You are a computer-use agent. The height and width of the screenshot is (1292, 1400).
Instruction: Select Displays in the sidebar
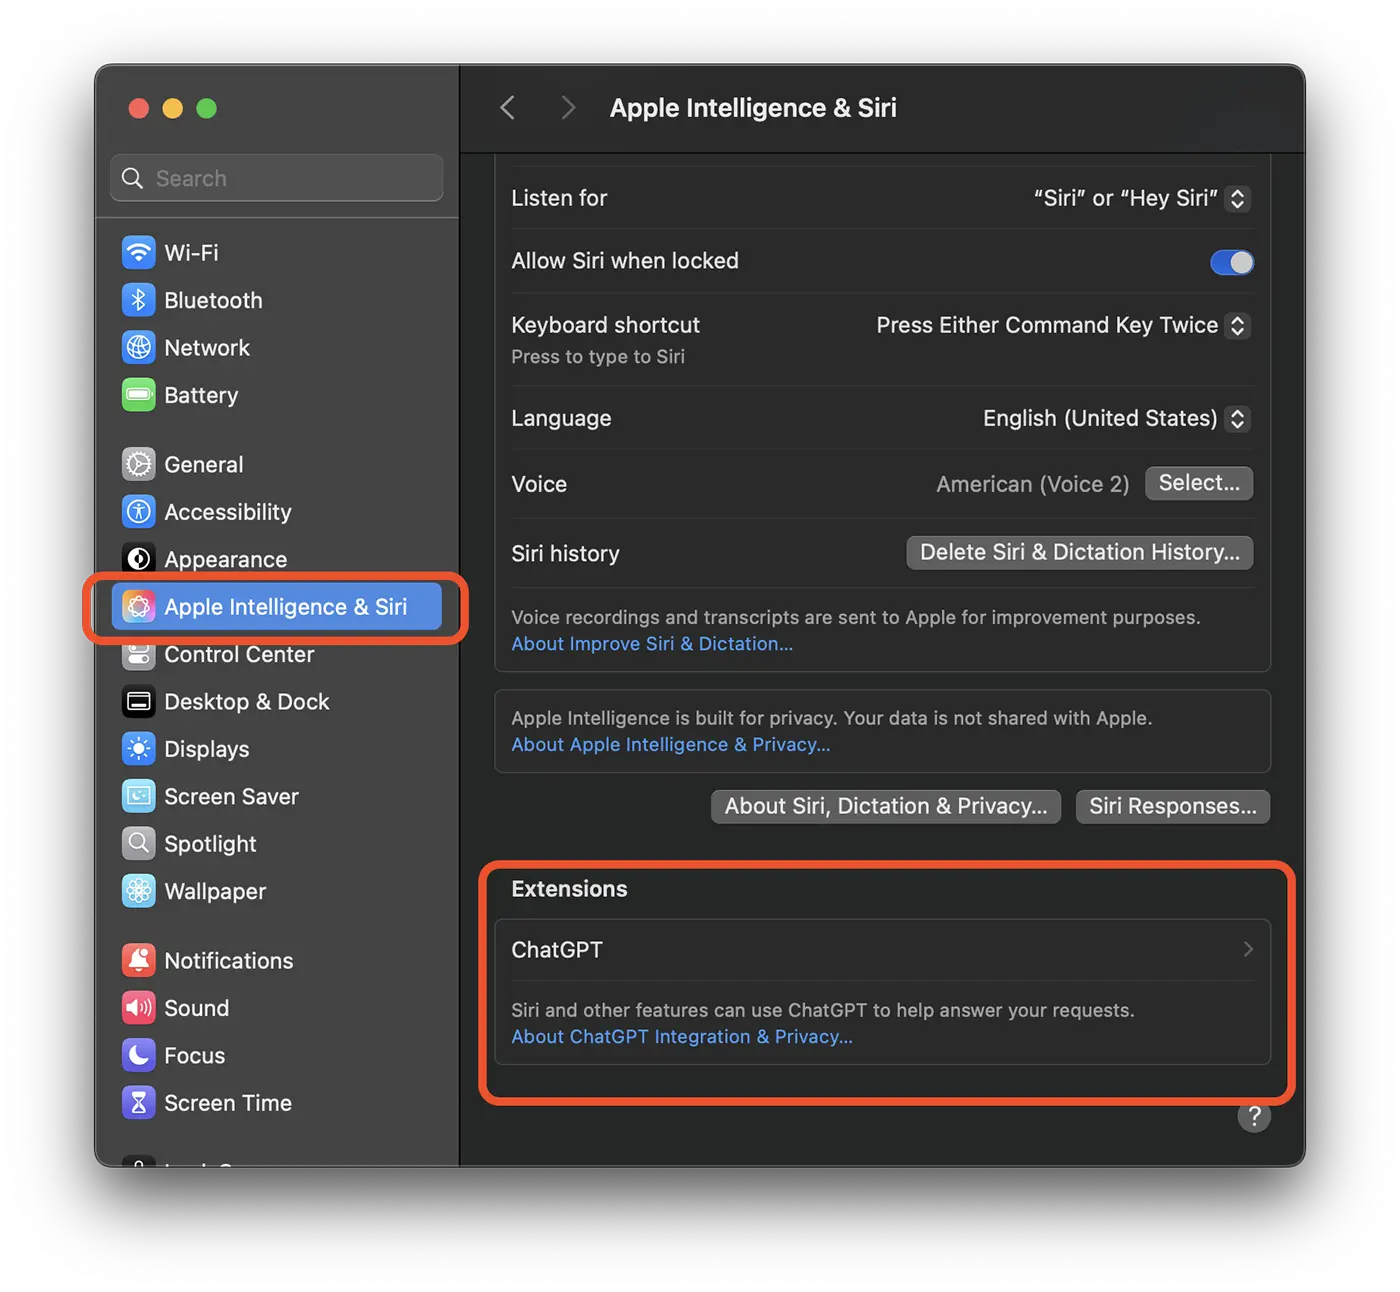coord(277,749)
